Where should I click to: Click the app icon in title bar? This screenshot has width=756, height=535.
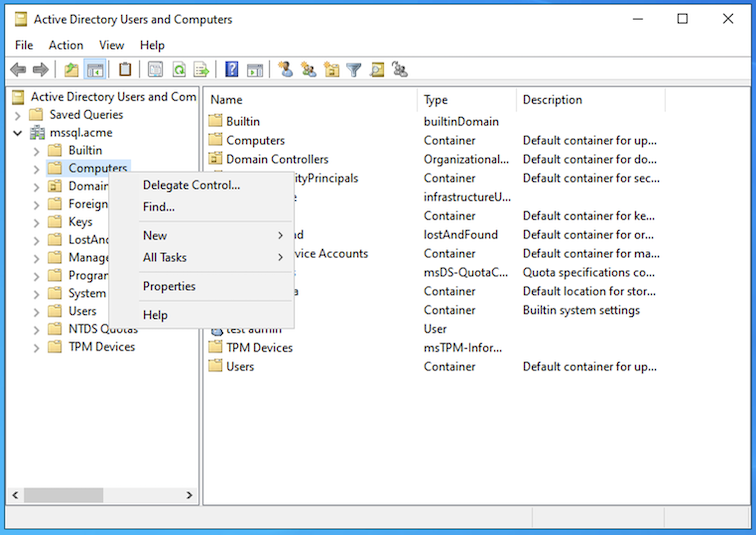21,19
